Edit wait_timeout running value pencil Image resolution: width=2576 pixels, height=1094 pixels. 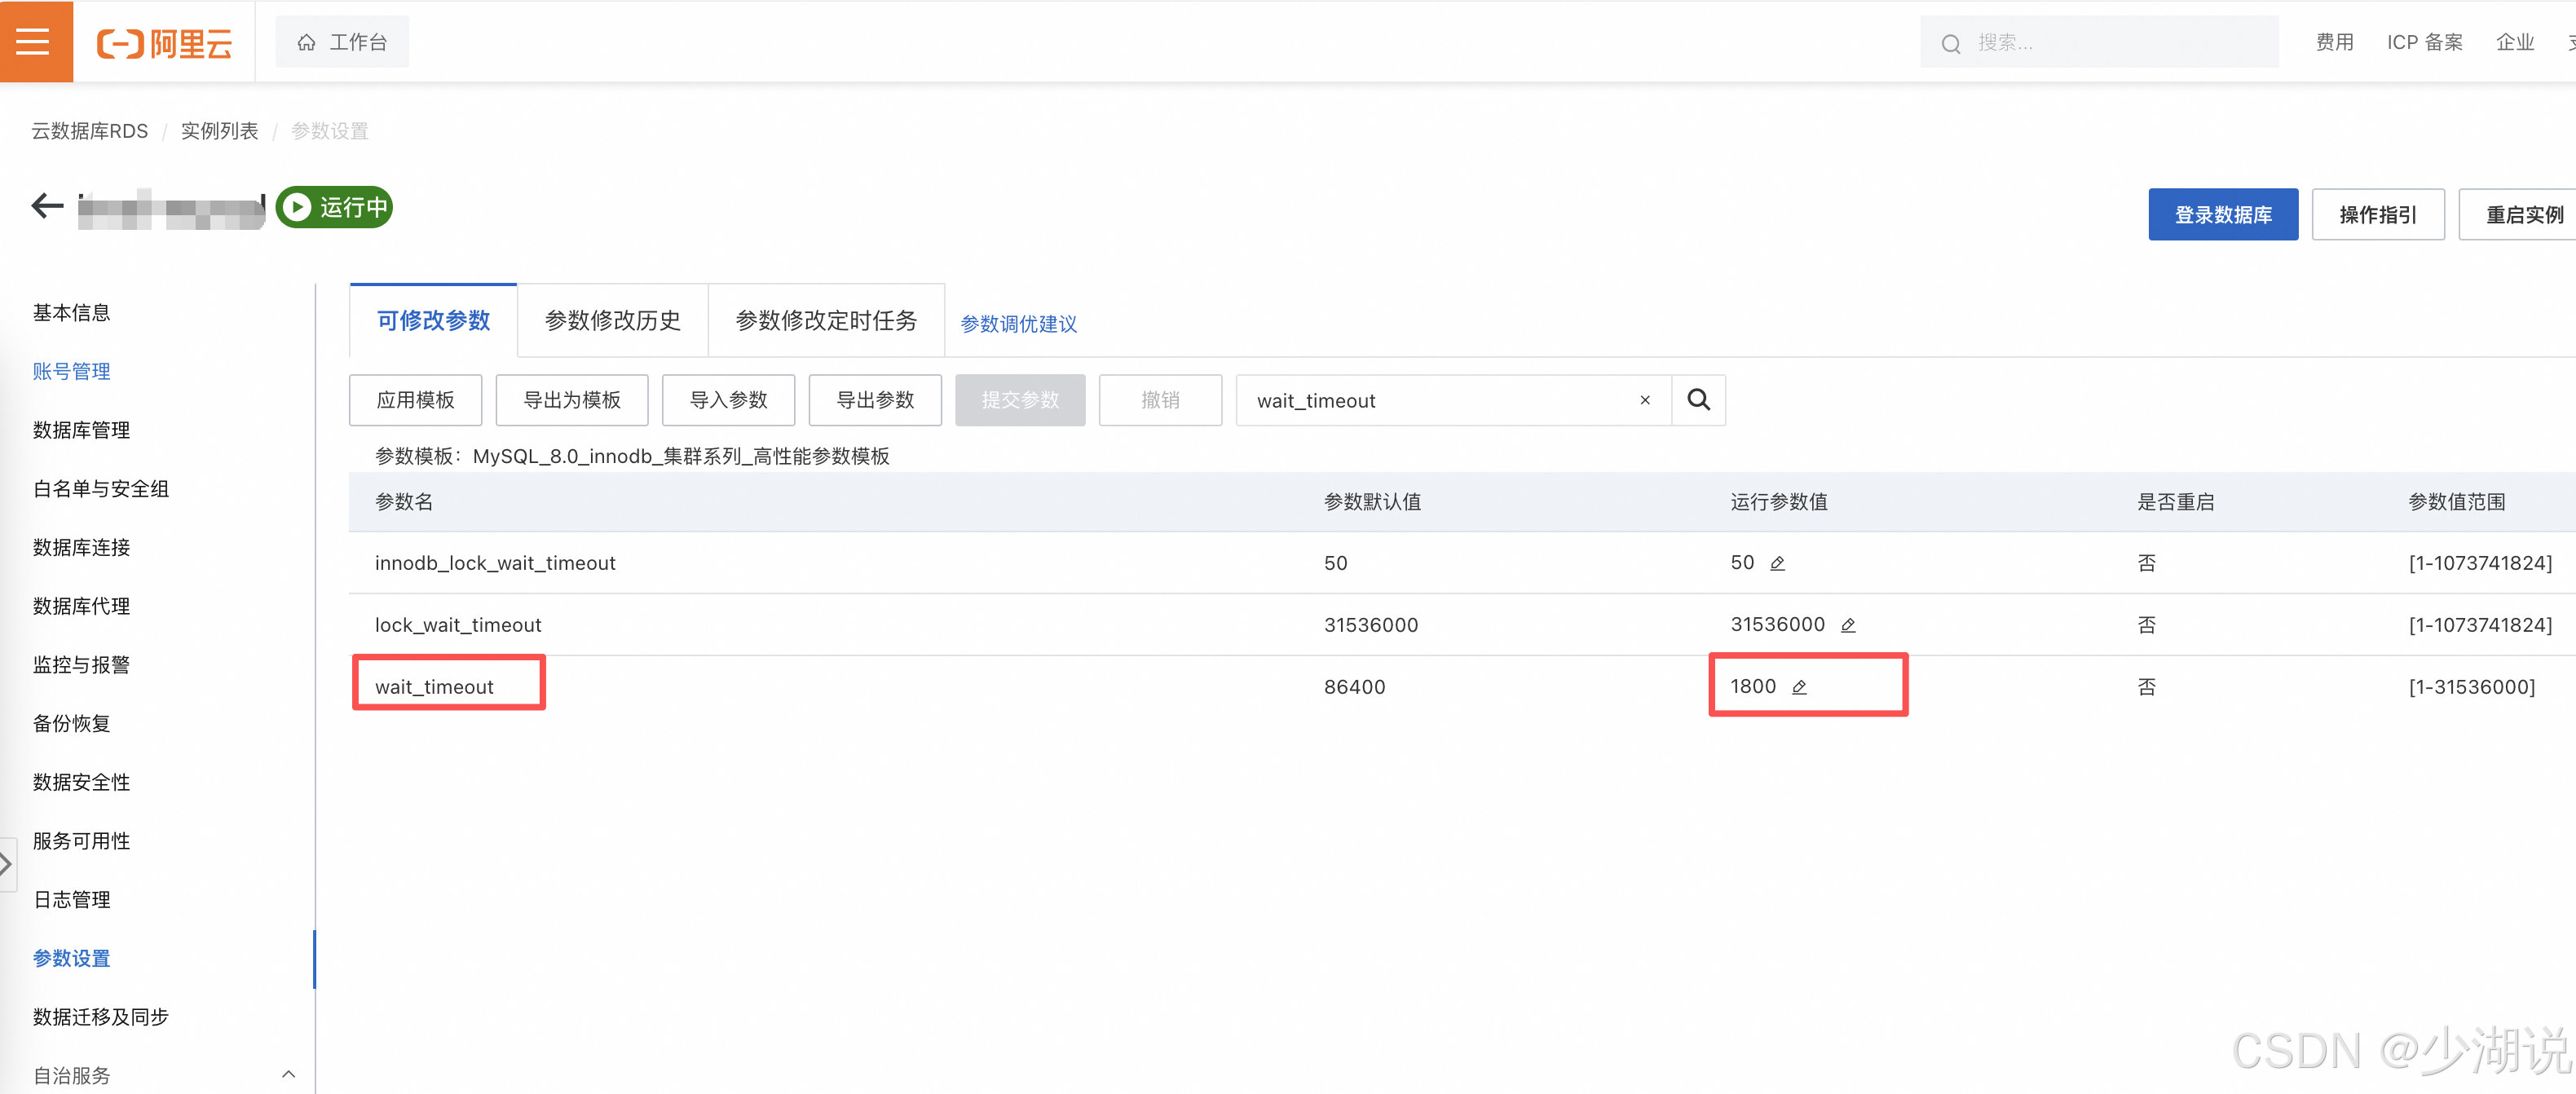coord(1798,688)
